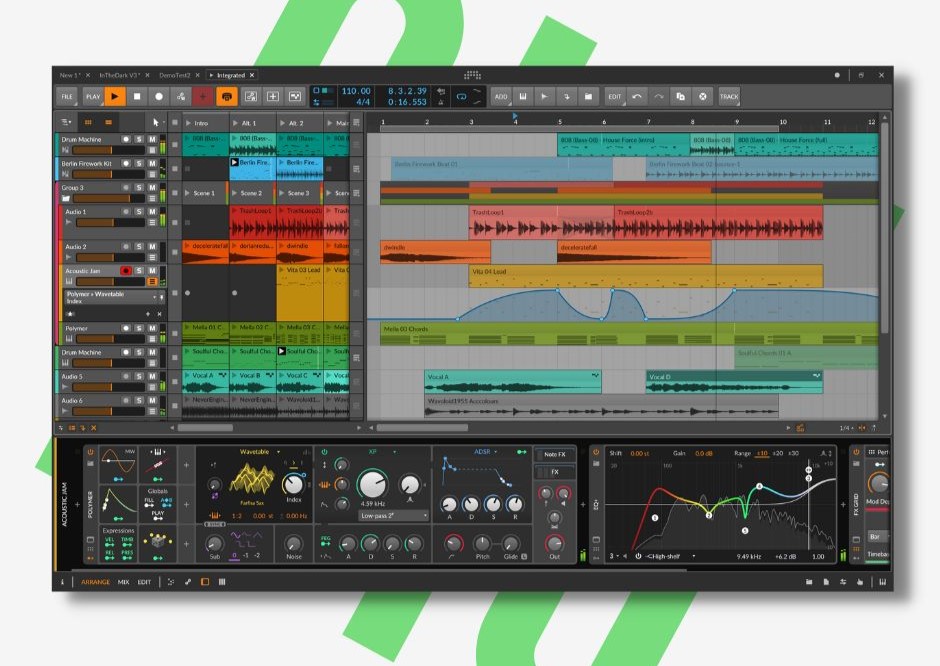Toggle the loop button in the transport

point(462,97)
